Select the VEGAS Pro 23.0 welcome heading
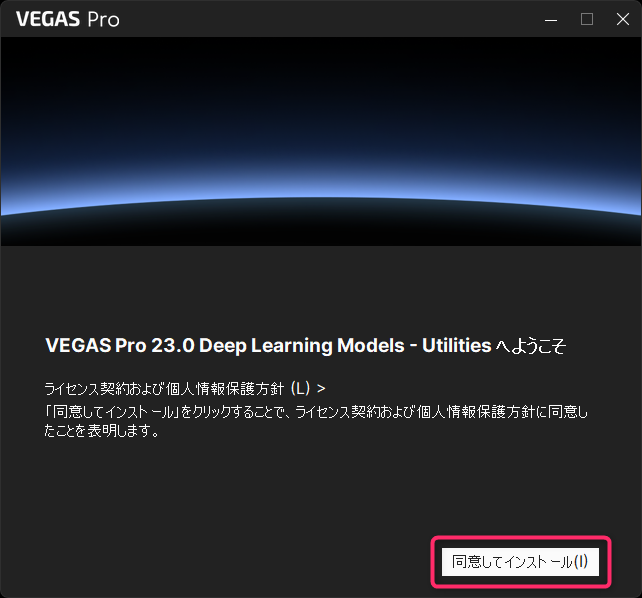Image resolution: width=642 pixels, height=598 pixels. coord(305,346)
